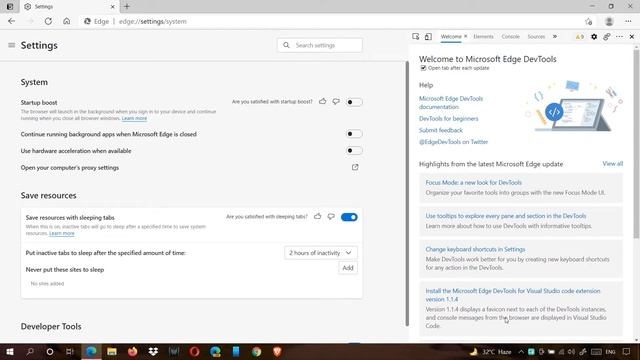Screen dimensions: 640x360
Task: Turn off sleeping tabs switch
Action: (x=349, y=217)
